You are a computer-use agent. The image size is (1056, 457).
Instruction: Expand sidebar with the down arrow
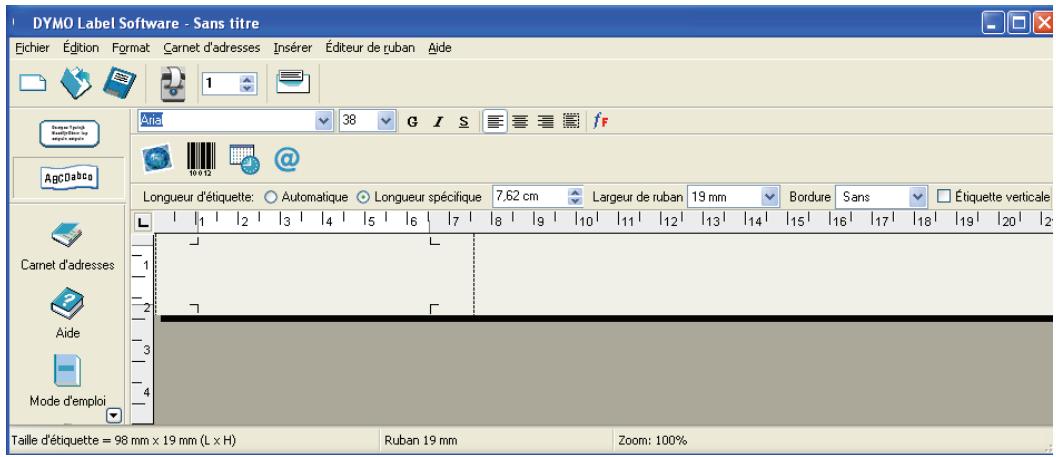click(114, 417)
